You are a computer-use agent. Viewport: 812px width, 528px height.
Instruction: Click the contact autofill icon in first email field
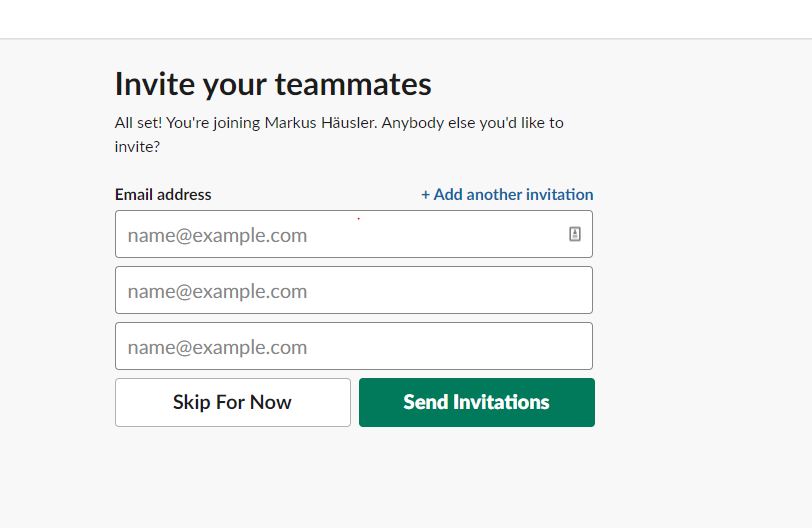575,234
